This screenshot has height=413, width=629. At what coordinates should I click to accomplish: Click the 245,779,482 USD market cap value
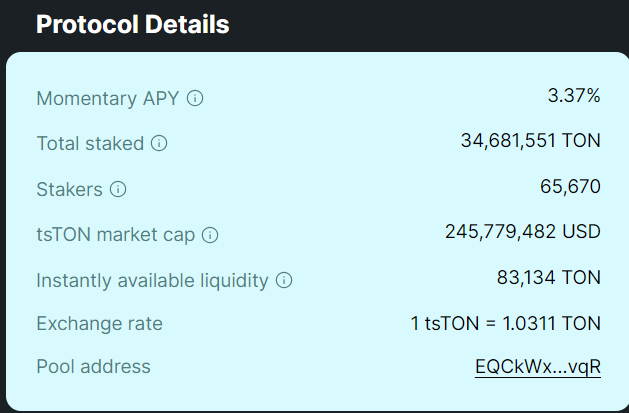pos(523,232)
